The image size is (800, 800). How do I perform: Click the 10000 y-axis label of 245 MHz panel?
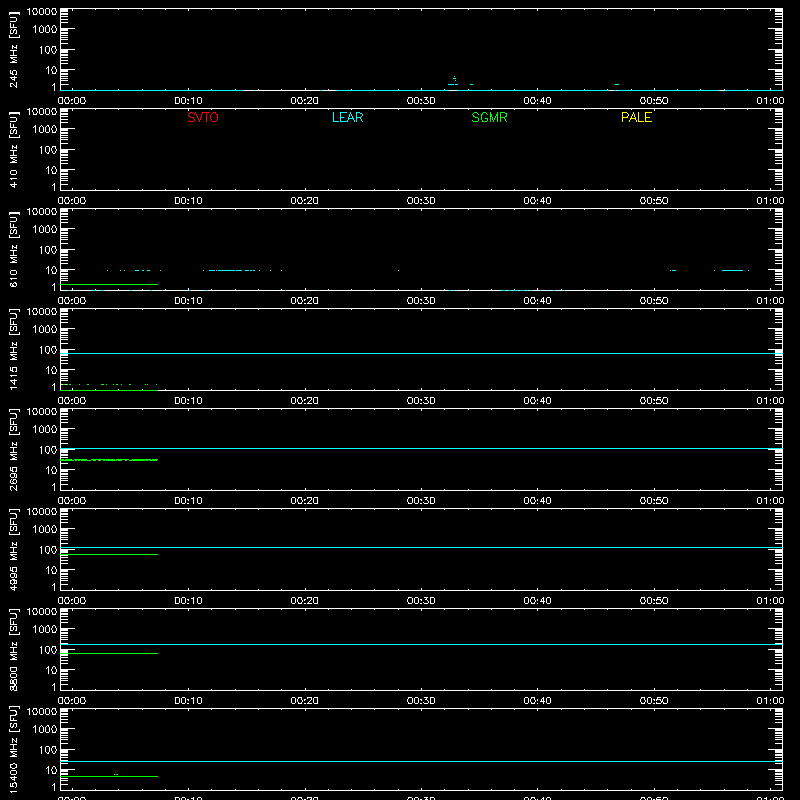coord(42,12)
